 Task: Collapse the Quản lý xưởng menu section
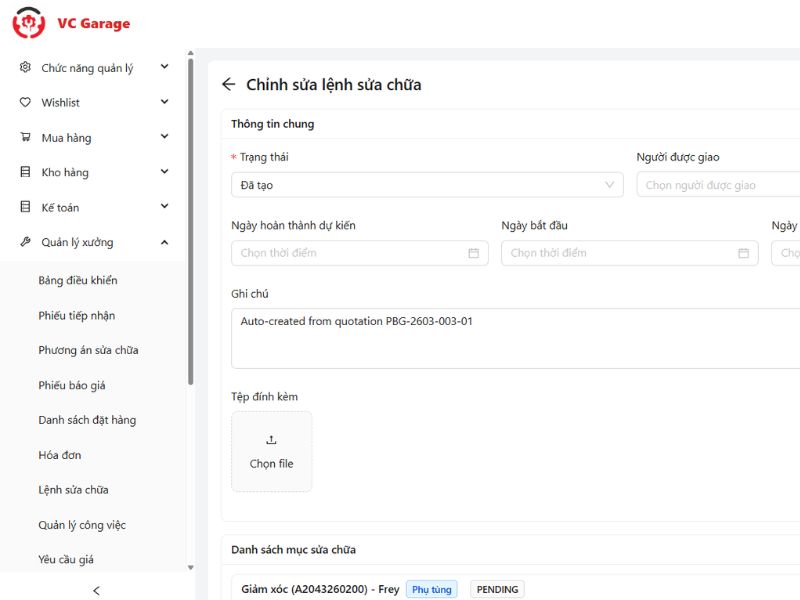[x=164, y=243]
